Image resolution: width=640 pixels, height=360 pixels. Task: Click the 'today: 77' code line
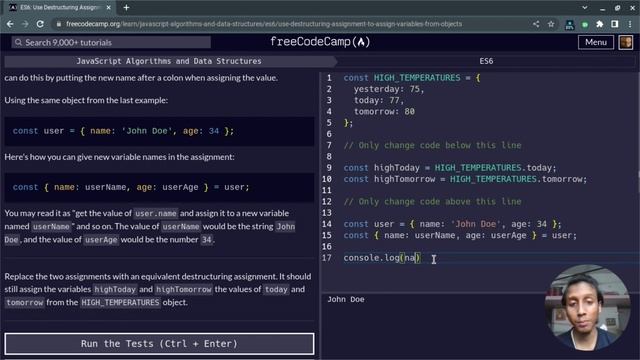pyautogui.click(x=379, y=100)
